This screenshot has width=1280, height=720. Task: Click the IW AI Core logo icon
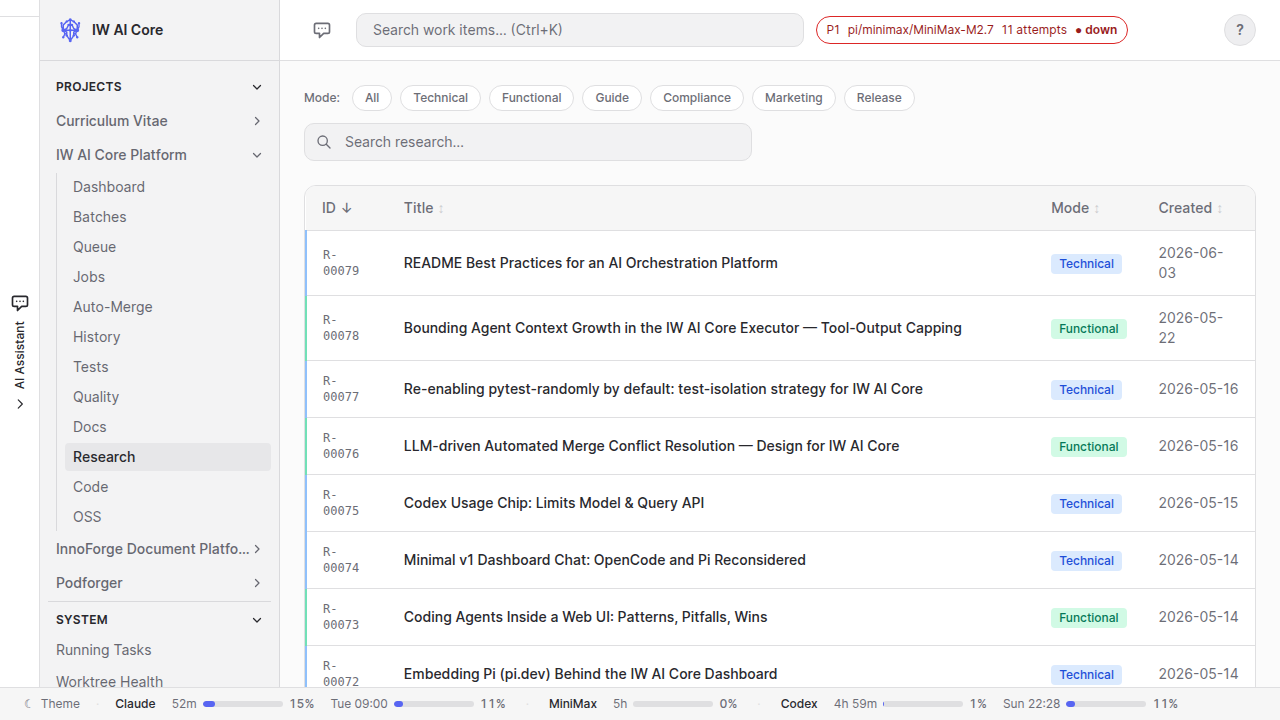pos(70,30)
